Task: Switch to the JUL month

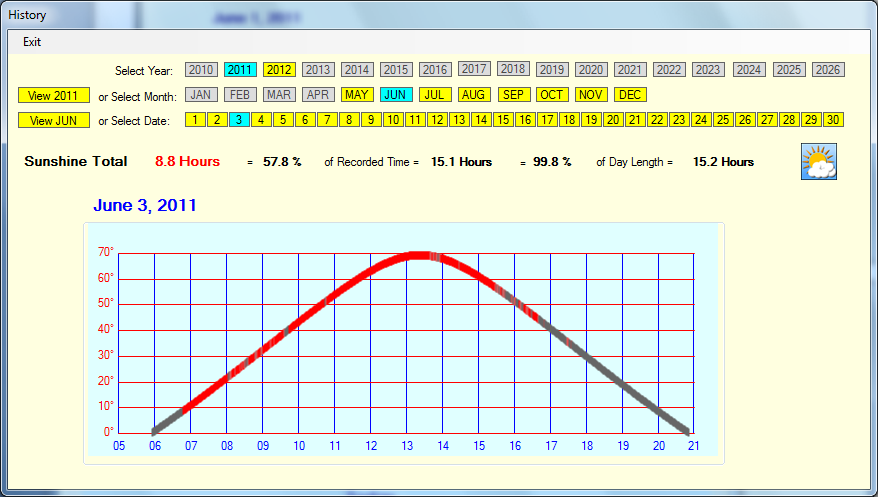Action: click(x=435, y=95)
